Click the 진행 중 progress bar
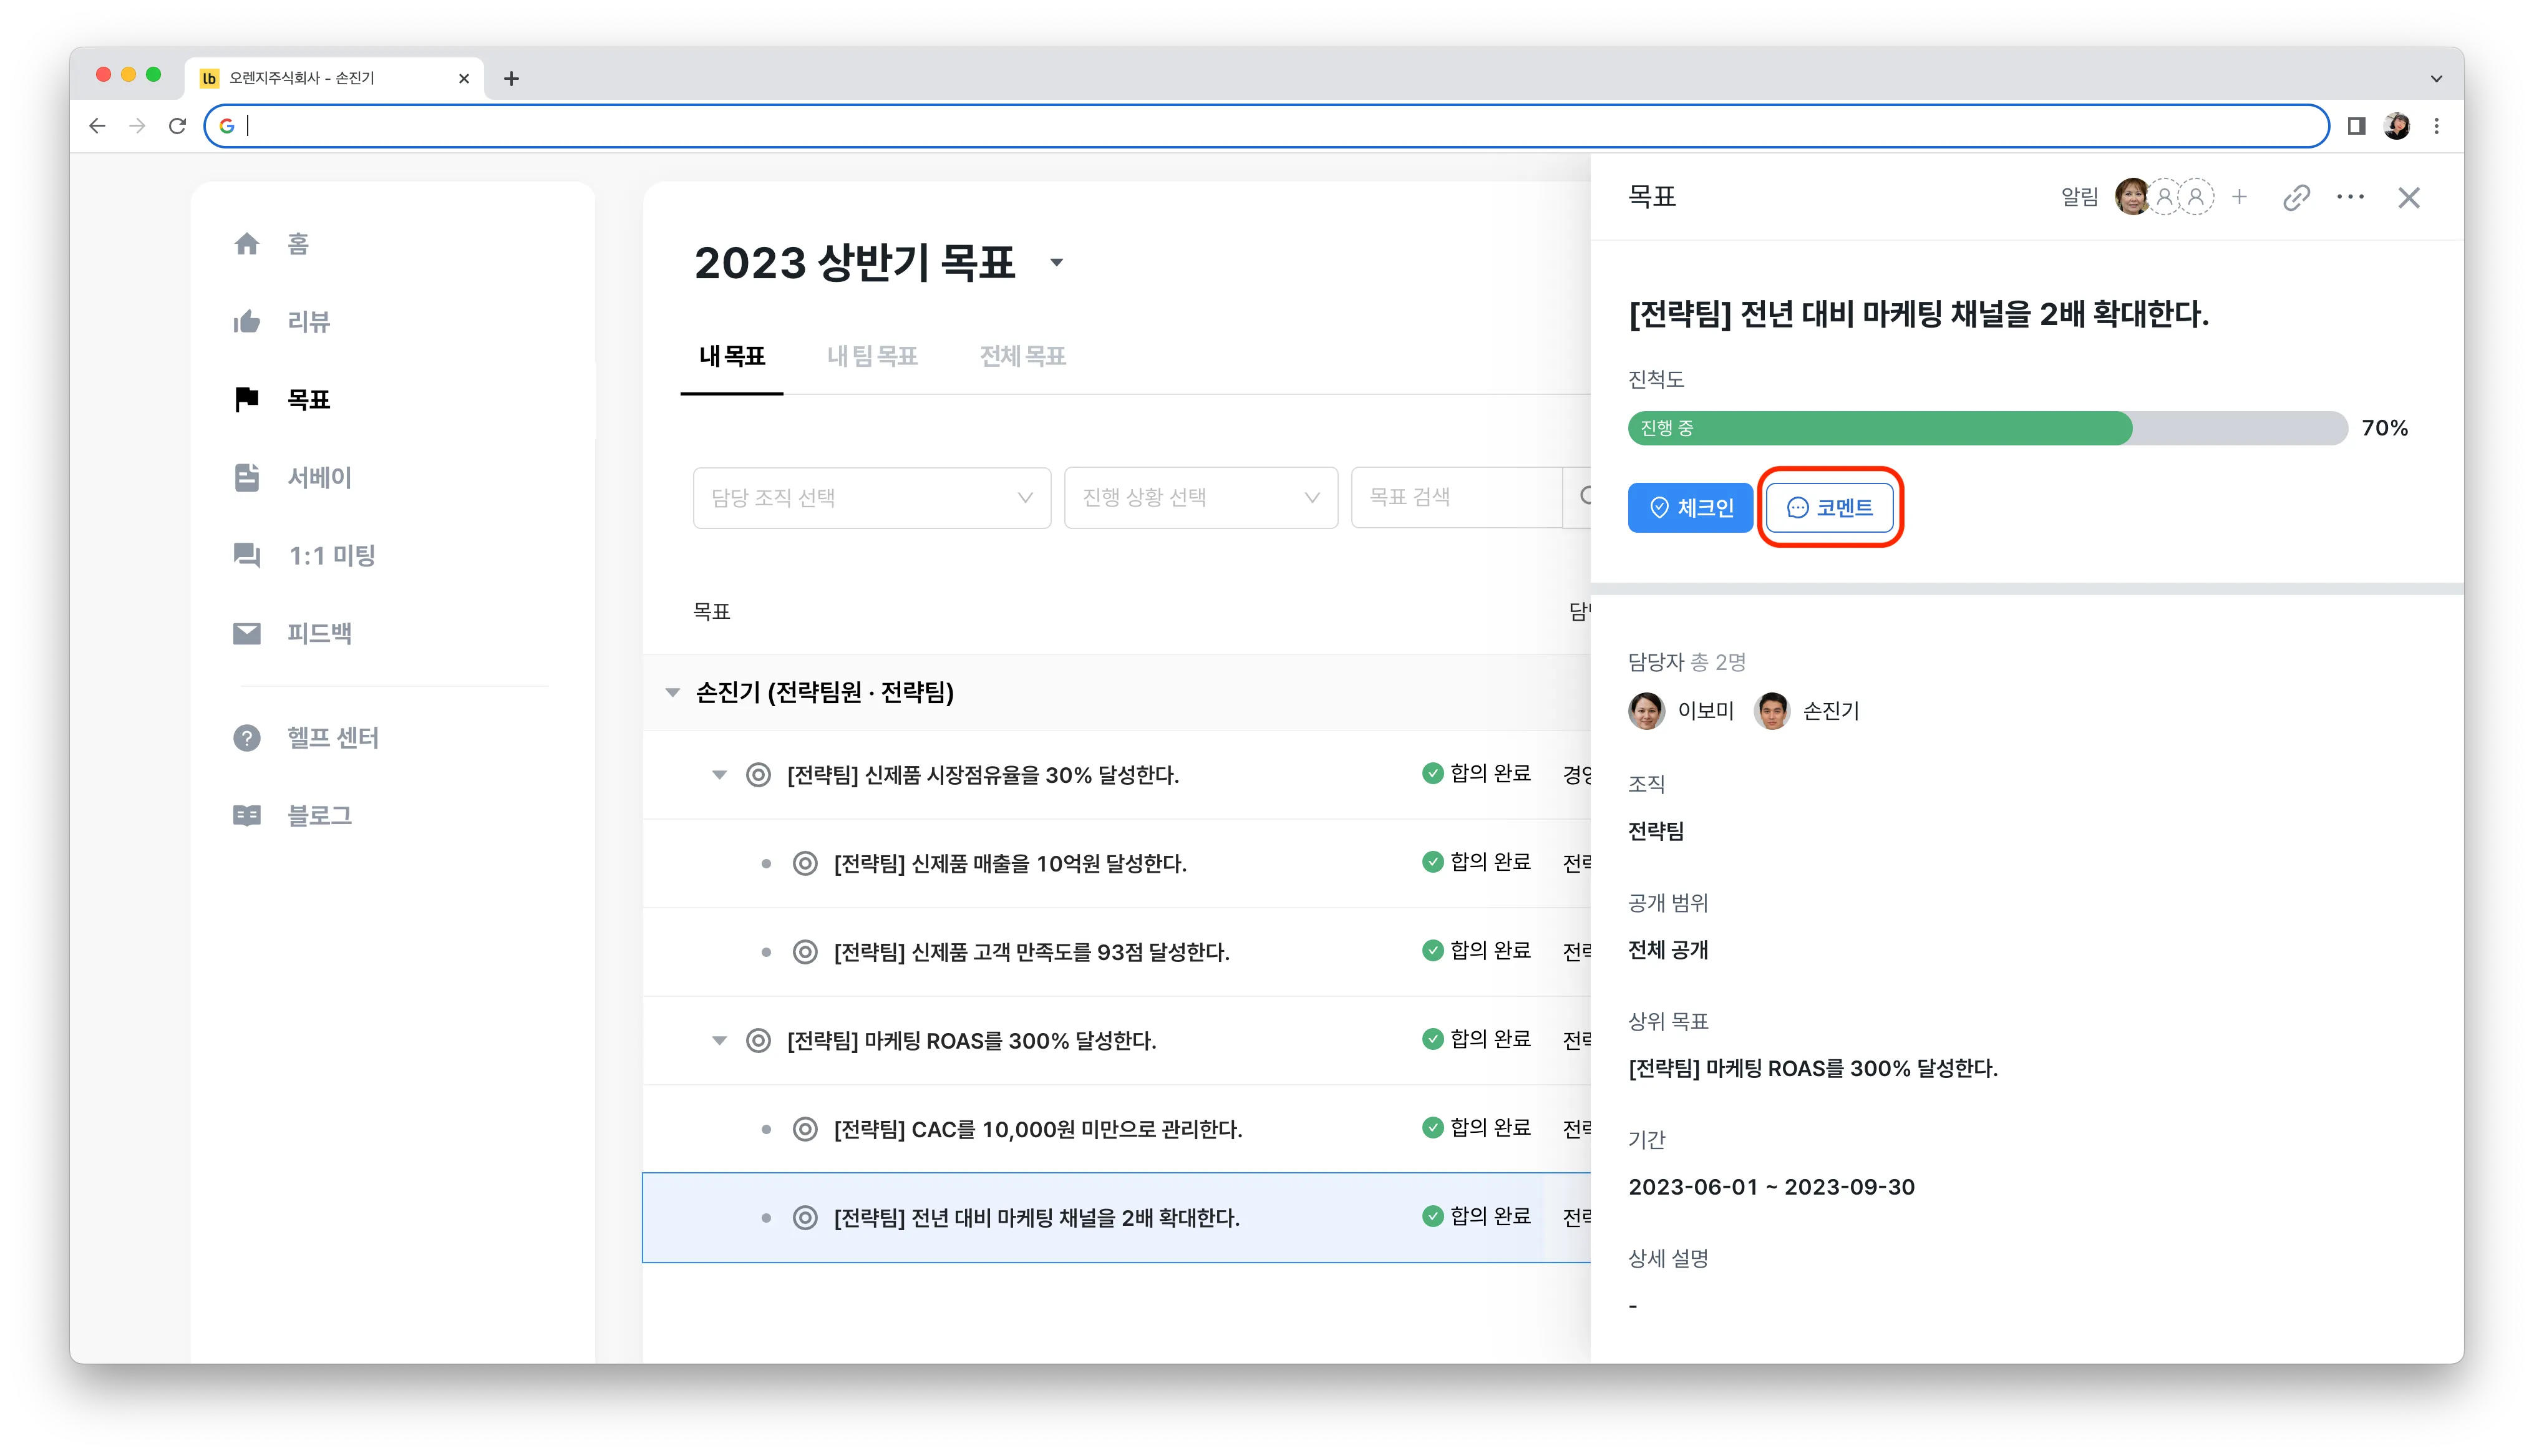The height and width of the screenshot is (1456, 2534). coord(1987,428)
